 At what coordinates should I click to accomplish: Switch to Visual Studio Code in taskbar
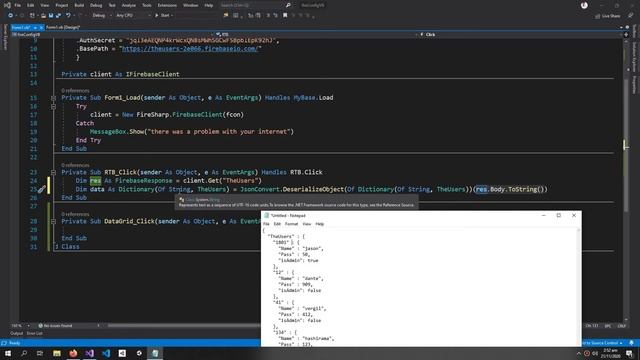click(x=106, y=353)
